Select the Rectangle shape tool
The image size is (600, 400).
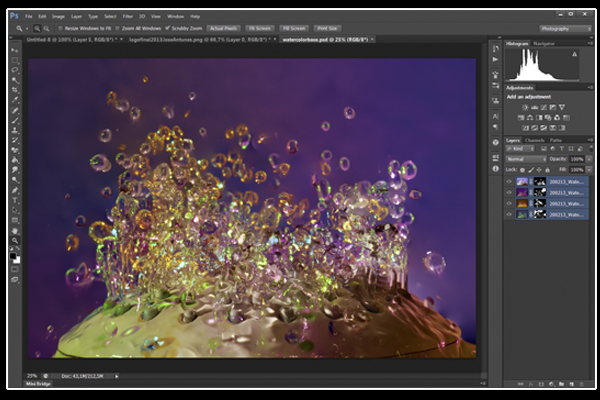coord(15,220)
